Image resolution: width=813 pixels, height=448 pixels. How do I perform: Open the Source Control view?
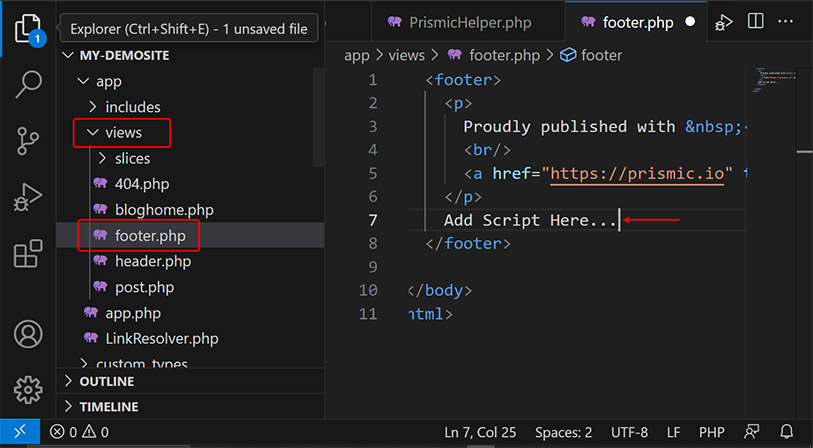(28, 141)
